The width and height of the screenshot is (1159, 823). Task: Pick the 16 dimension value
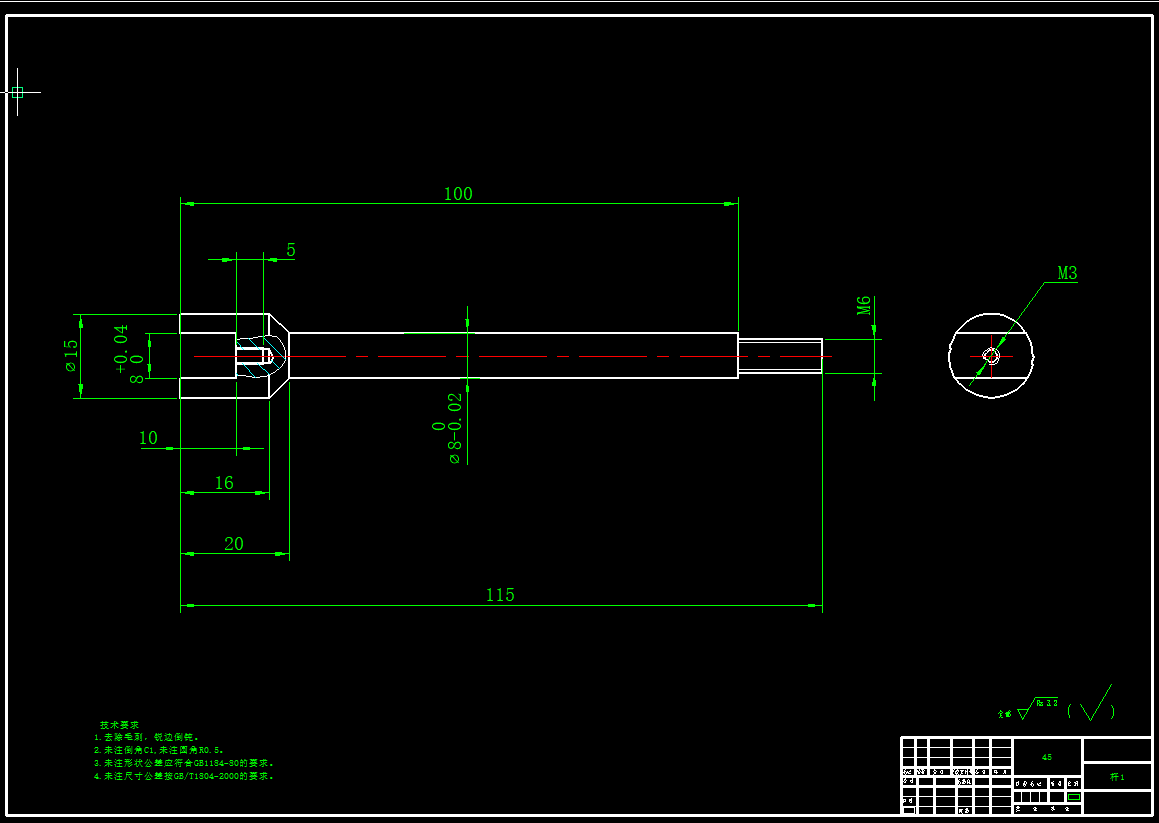[224, 484]
